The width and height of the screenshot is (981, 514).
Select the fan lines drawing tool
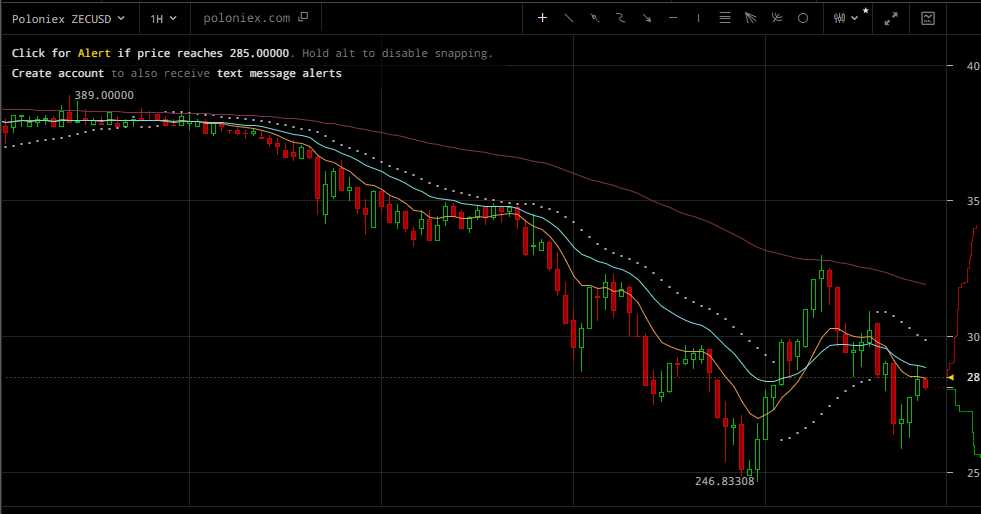tap(751, 18)
